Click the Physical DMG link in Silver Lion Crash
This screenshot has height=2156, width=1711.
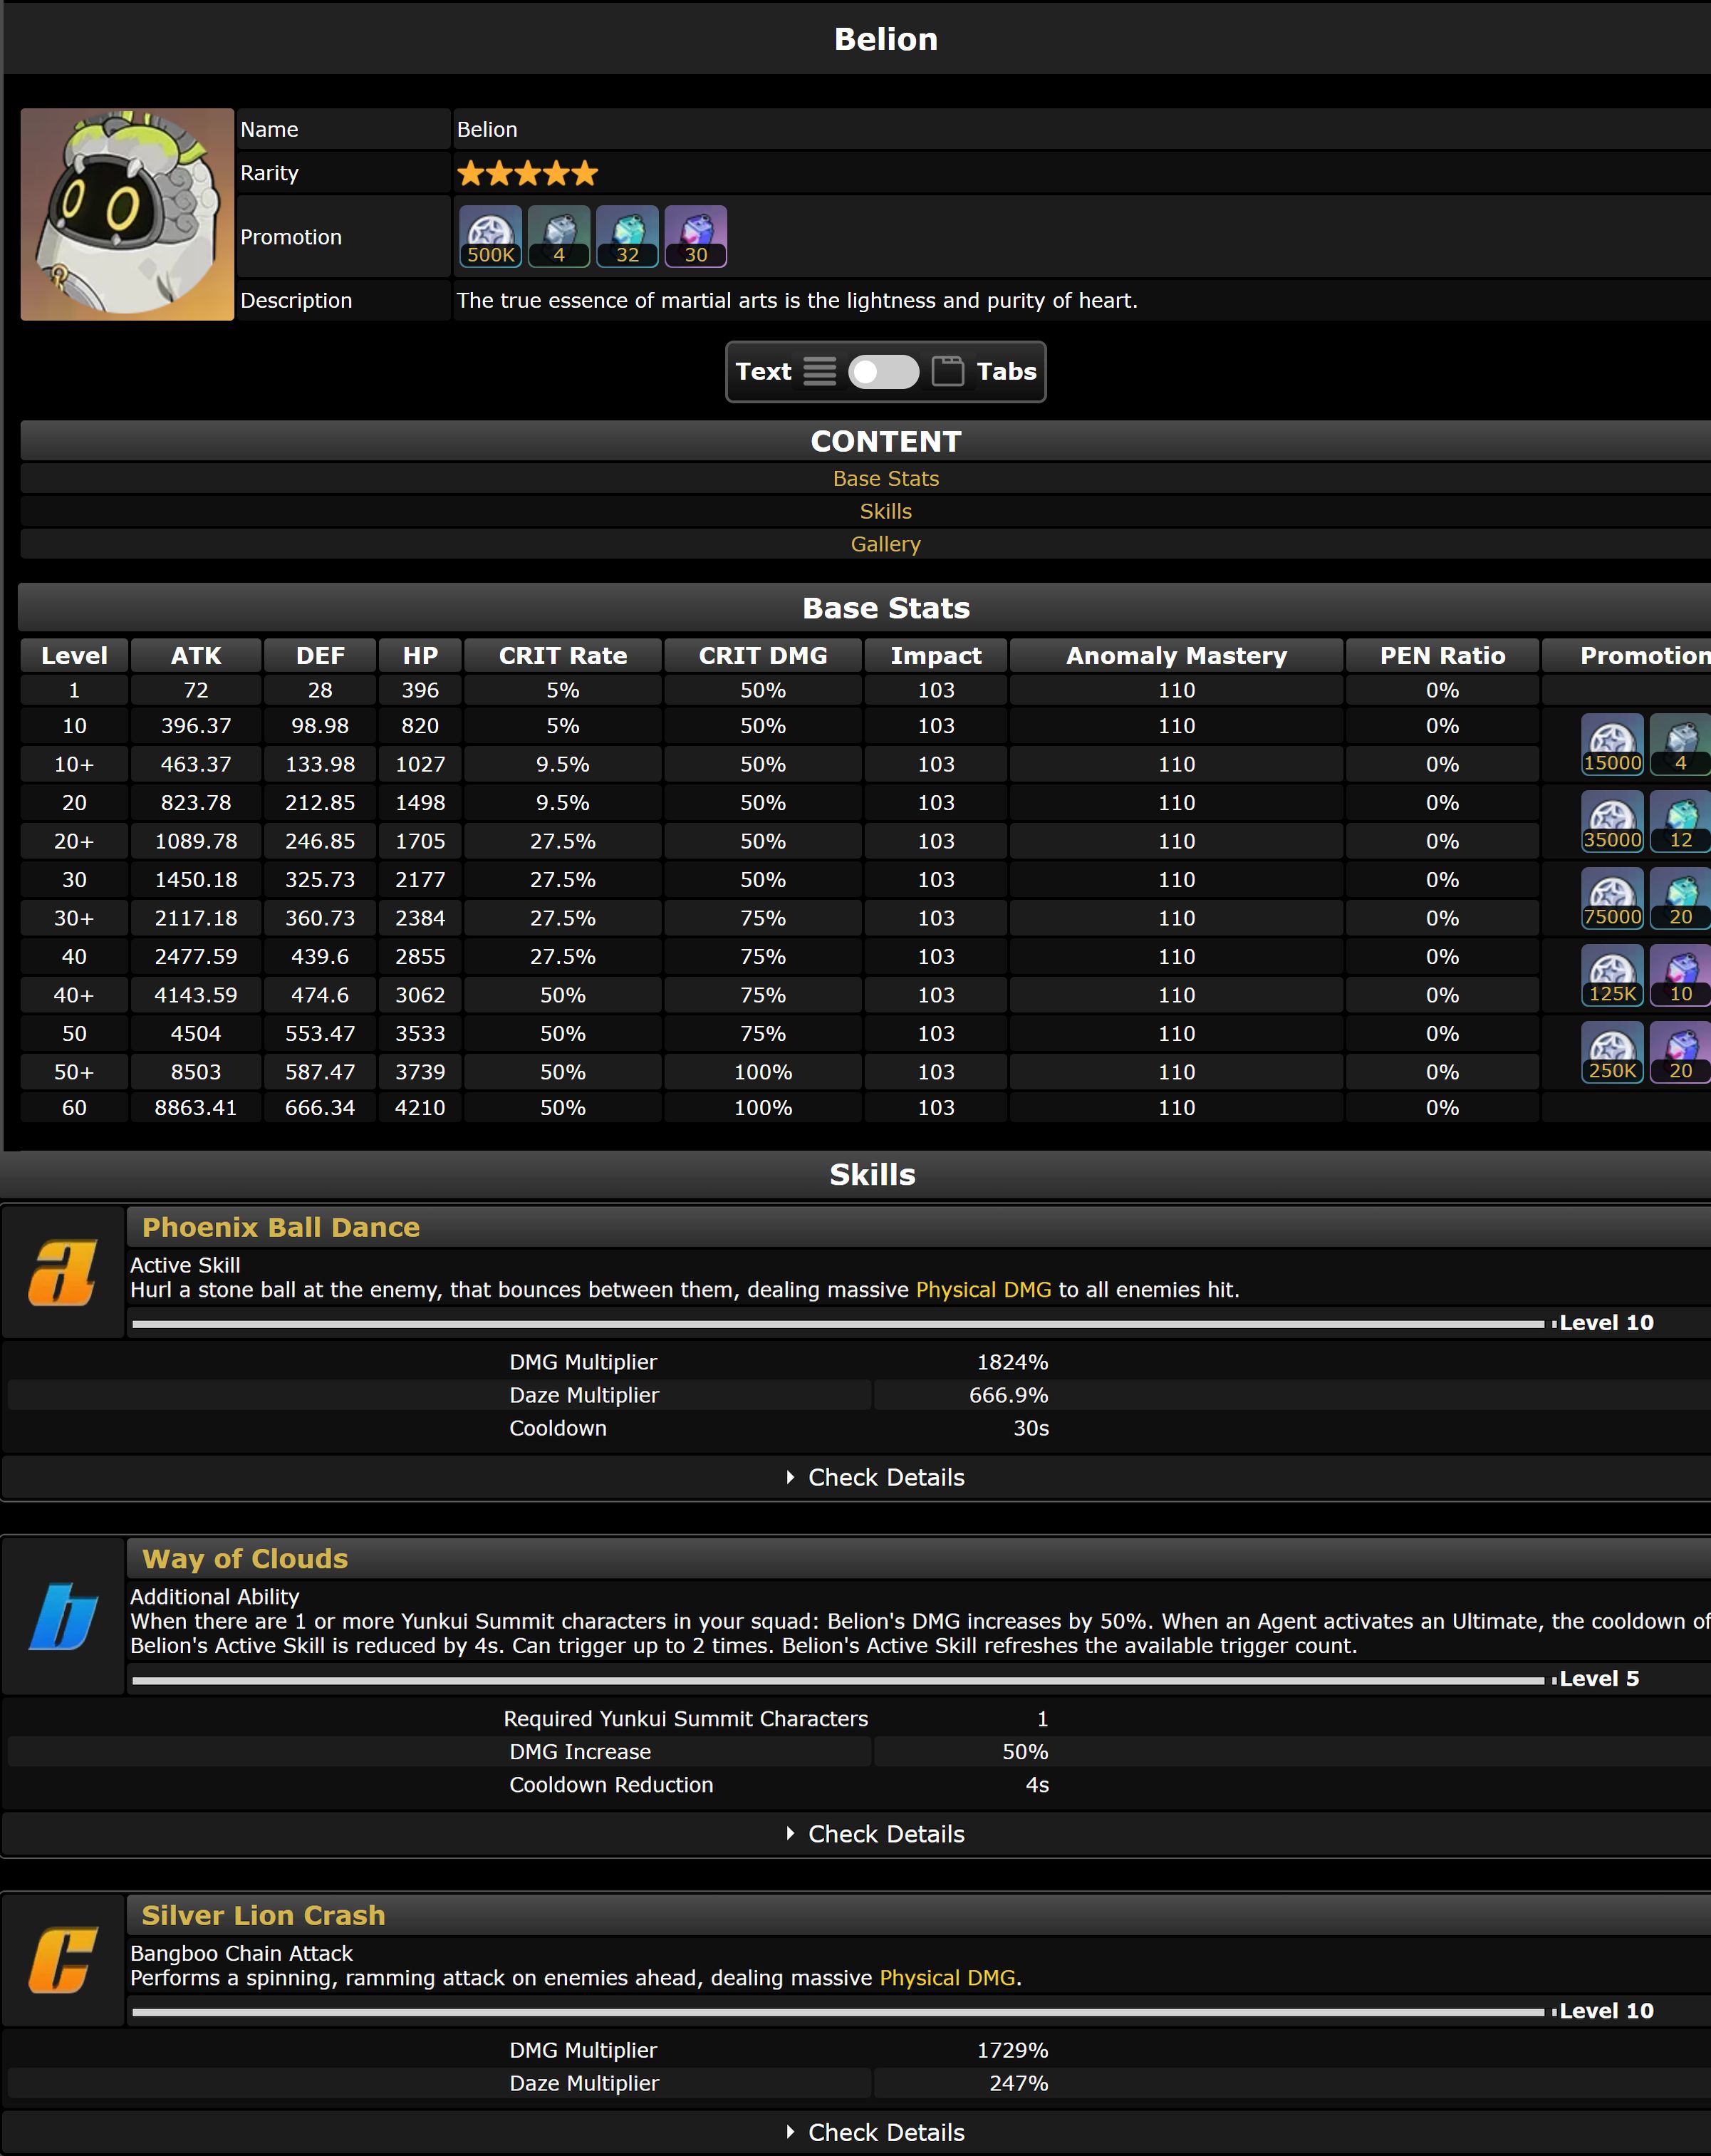(948, 1978)
